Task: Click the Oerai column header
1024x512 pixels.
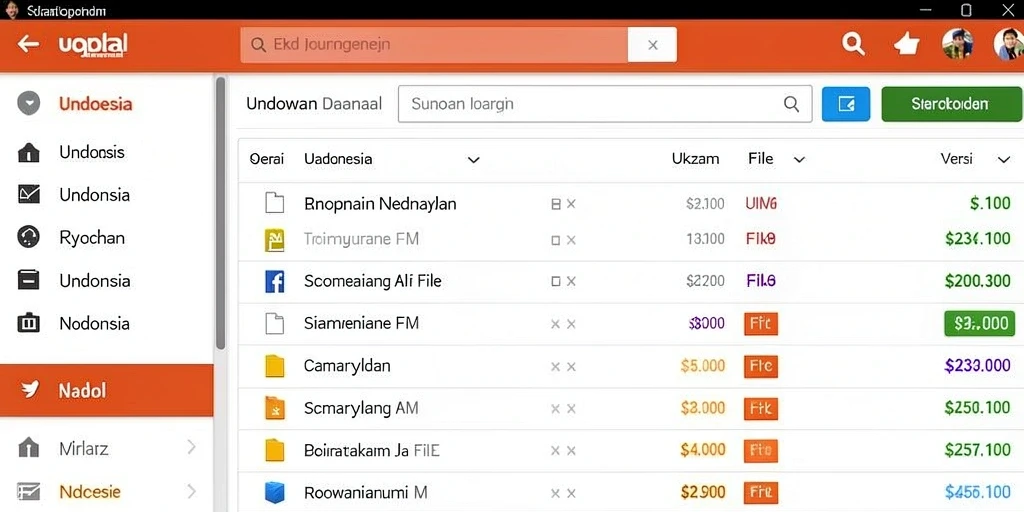Action: pos(266,159)
